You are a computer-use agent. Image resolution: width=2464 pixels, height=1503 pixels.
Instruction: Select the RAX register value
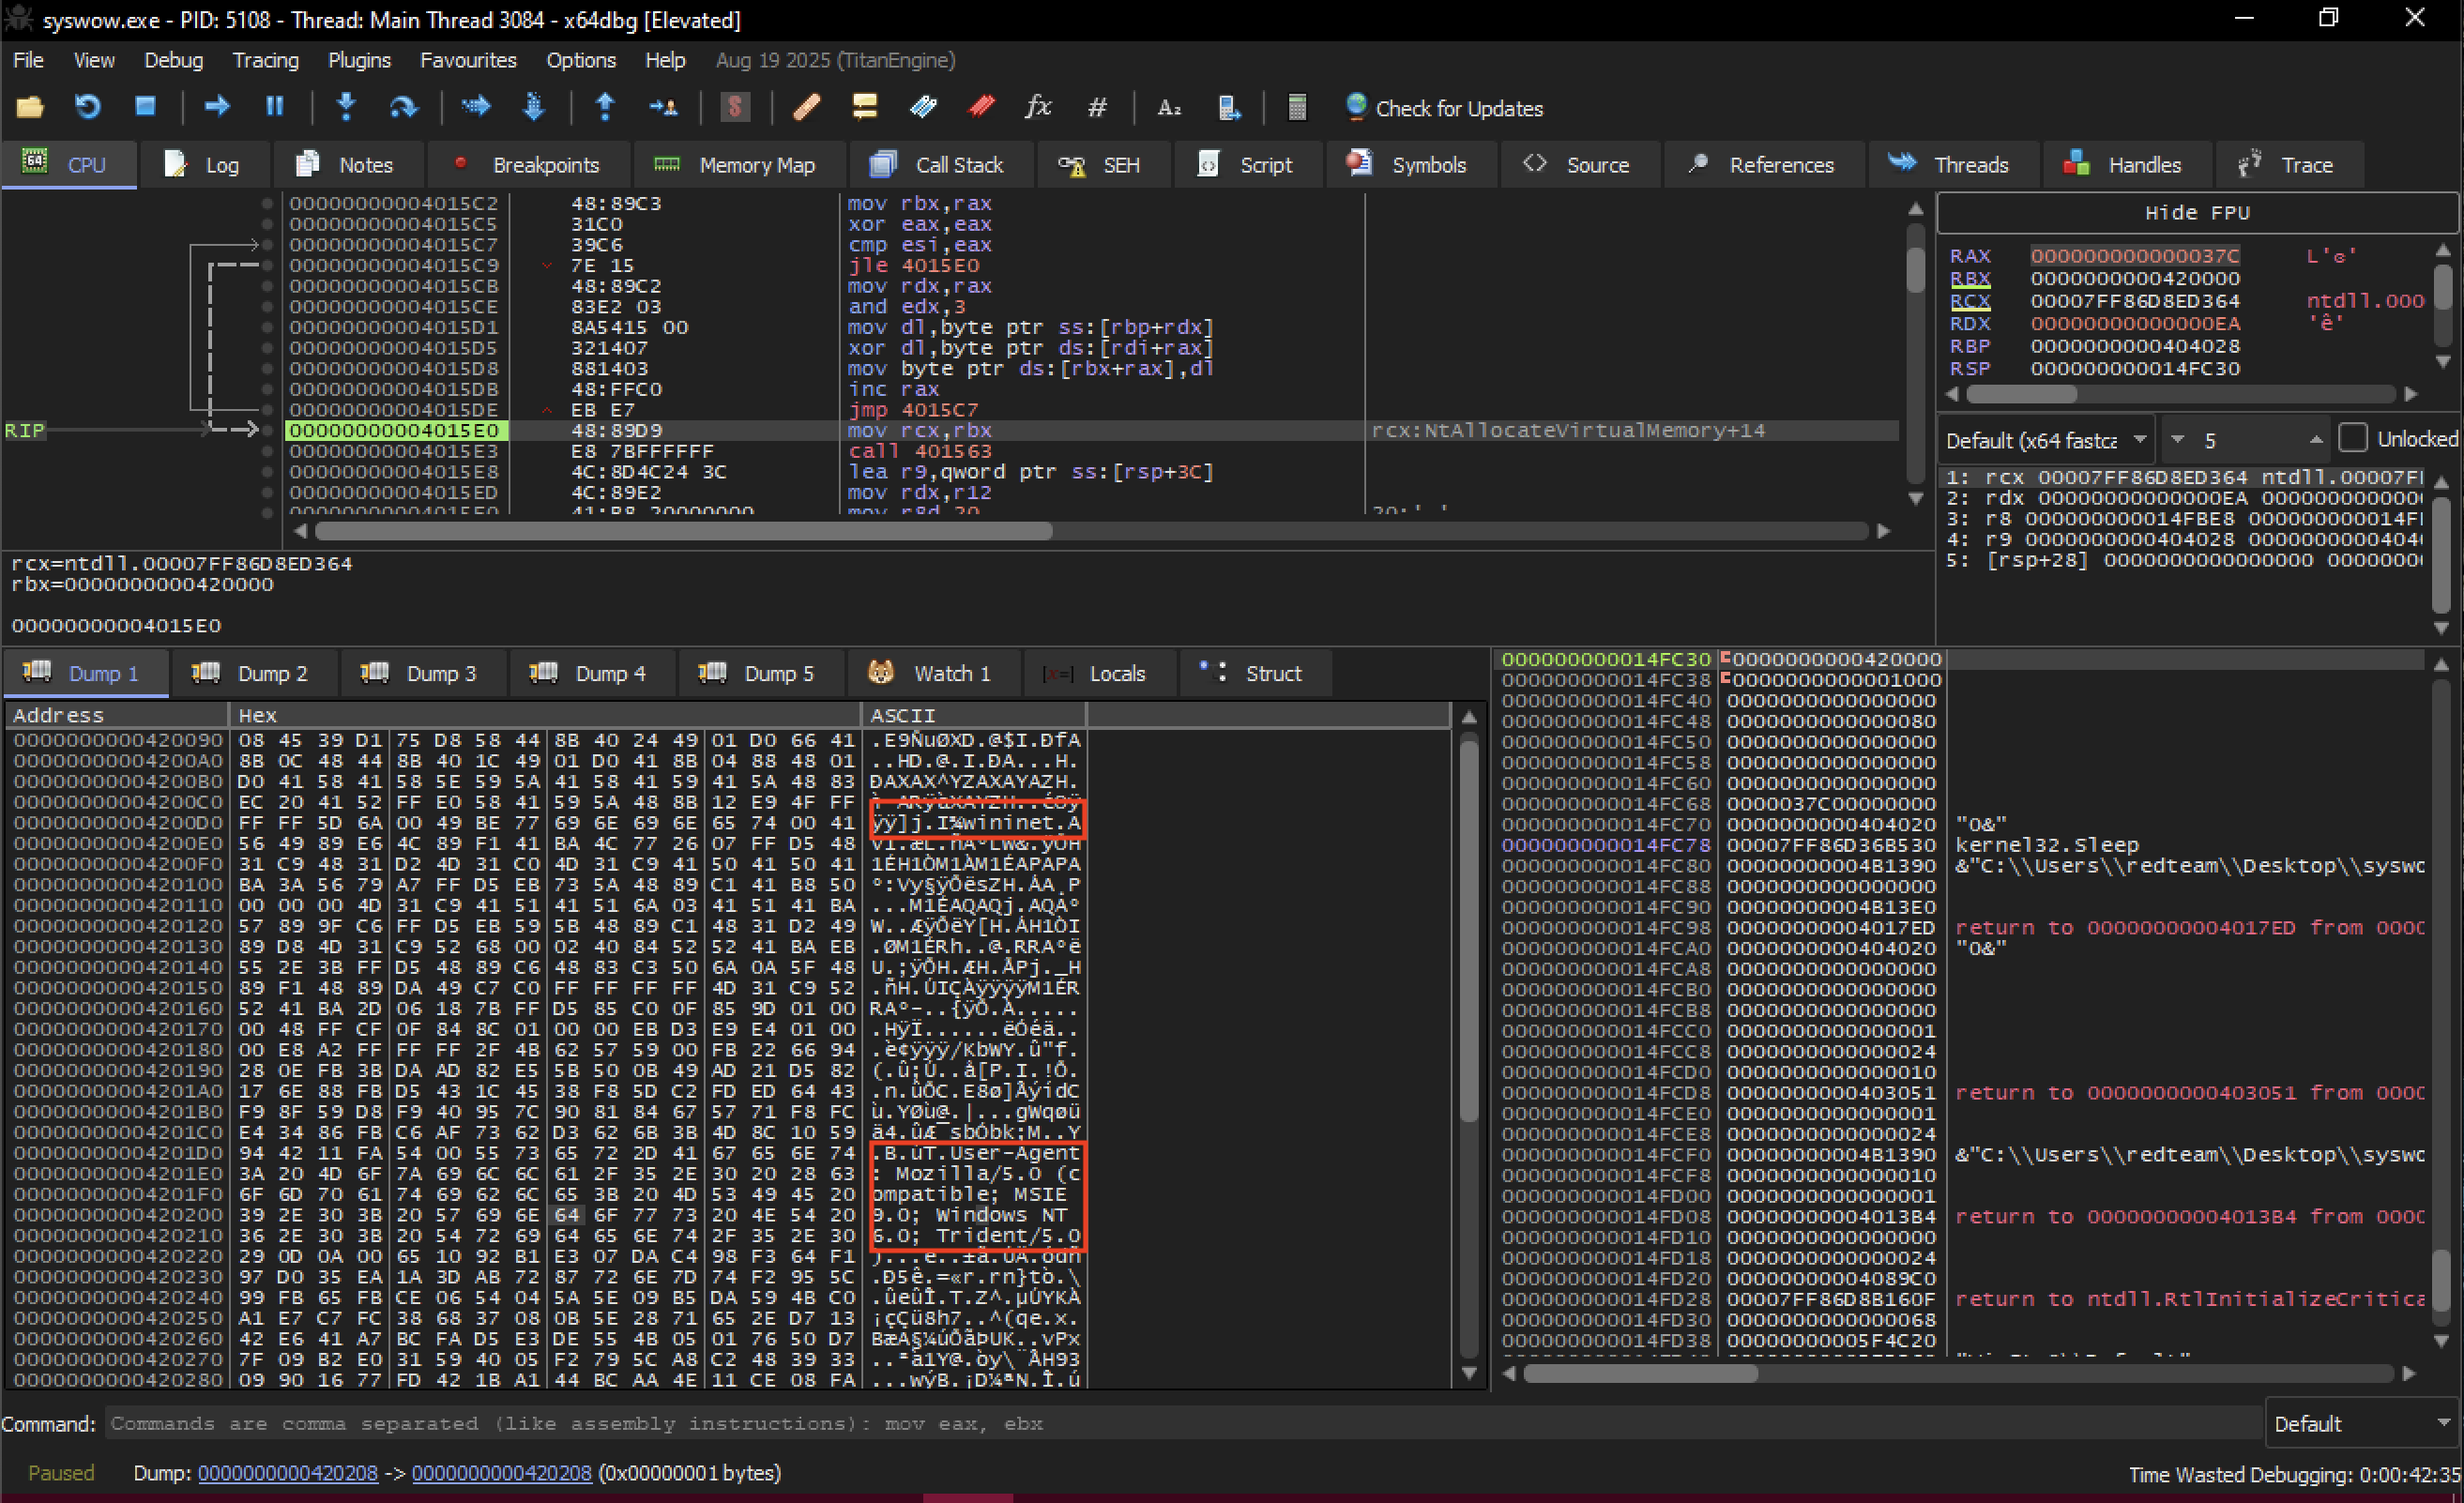(x=2134, y=256)
